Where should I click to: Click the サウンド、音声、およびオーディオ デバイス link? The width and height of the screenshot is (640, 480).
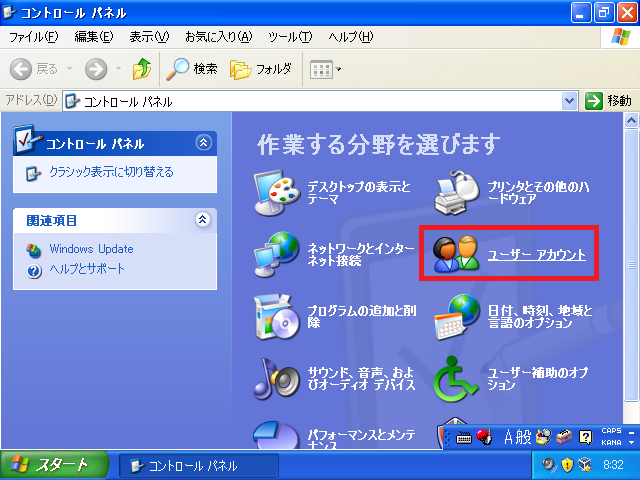(x=361, y=378)
